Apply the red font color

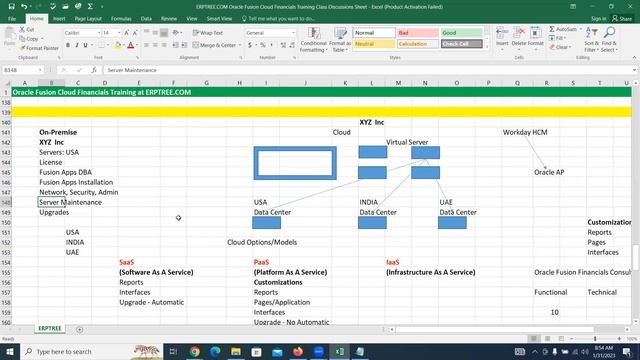(x=131, y=45)
